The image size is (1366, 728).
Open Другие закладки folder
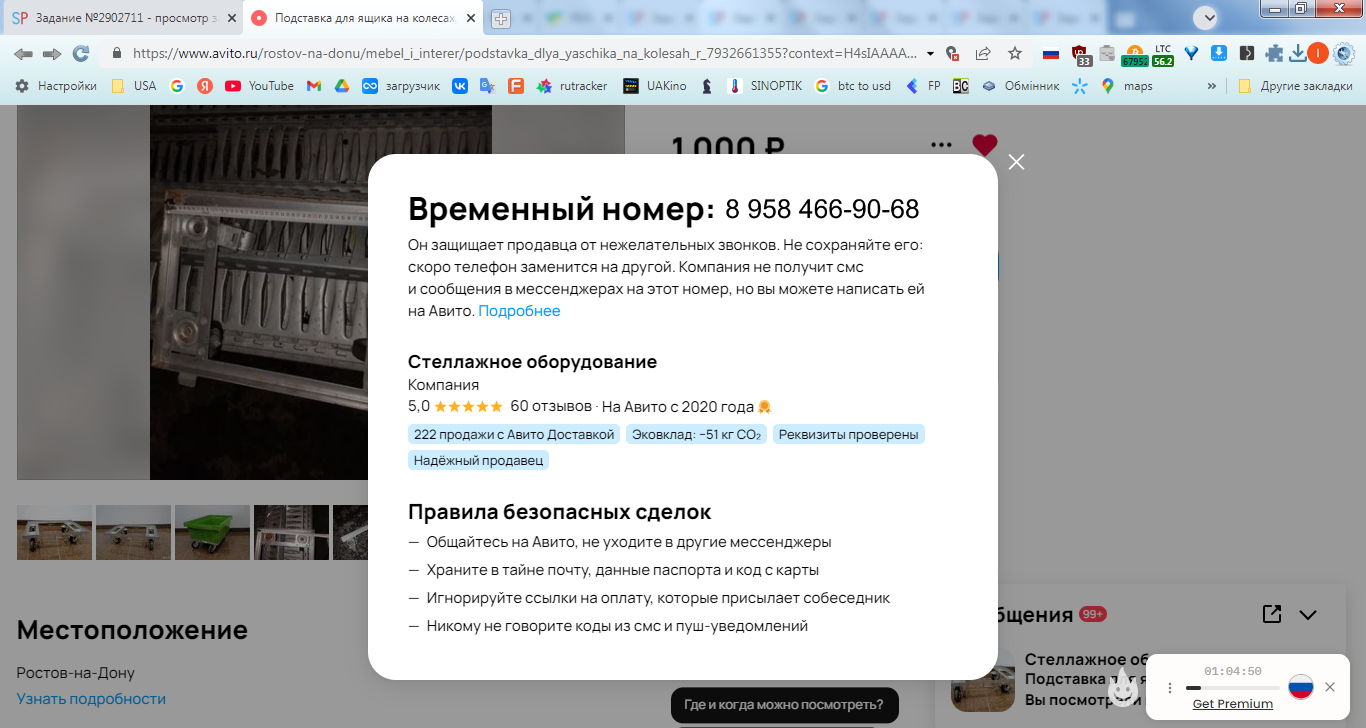coord(1294,86)
